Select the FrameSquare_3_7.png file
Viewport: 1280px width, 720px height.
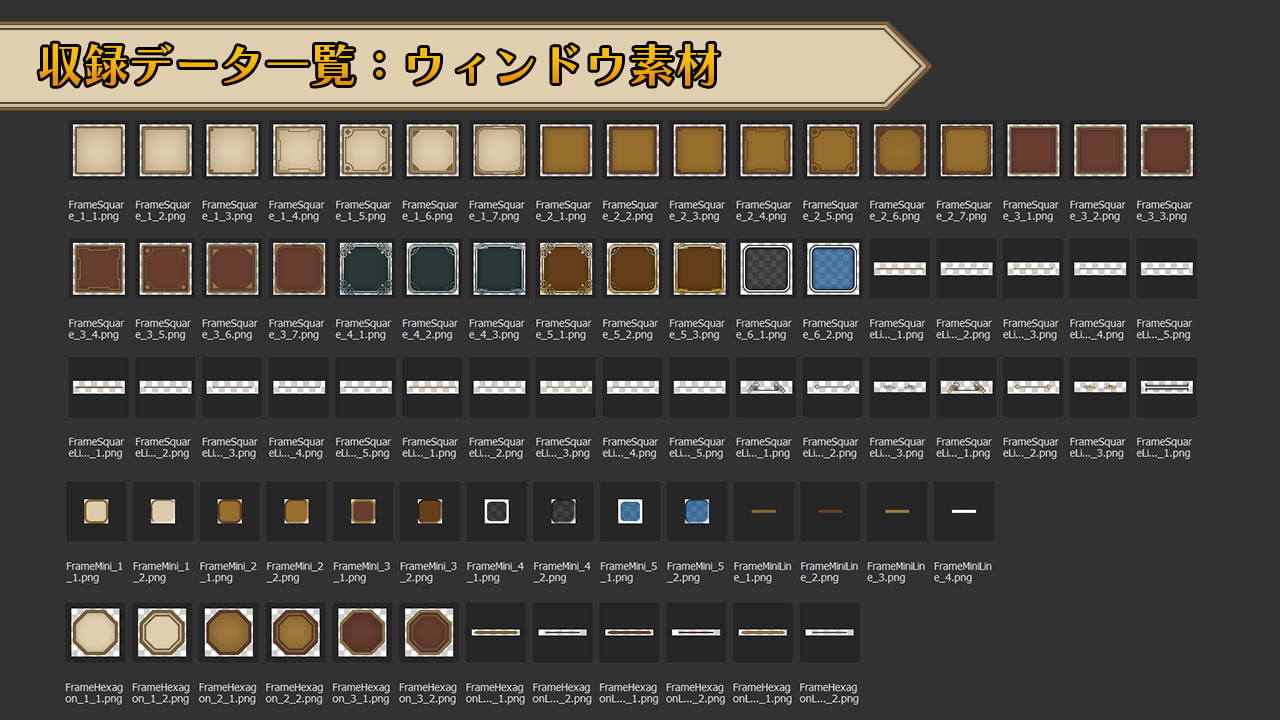tap(298, 269)
